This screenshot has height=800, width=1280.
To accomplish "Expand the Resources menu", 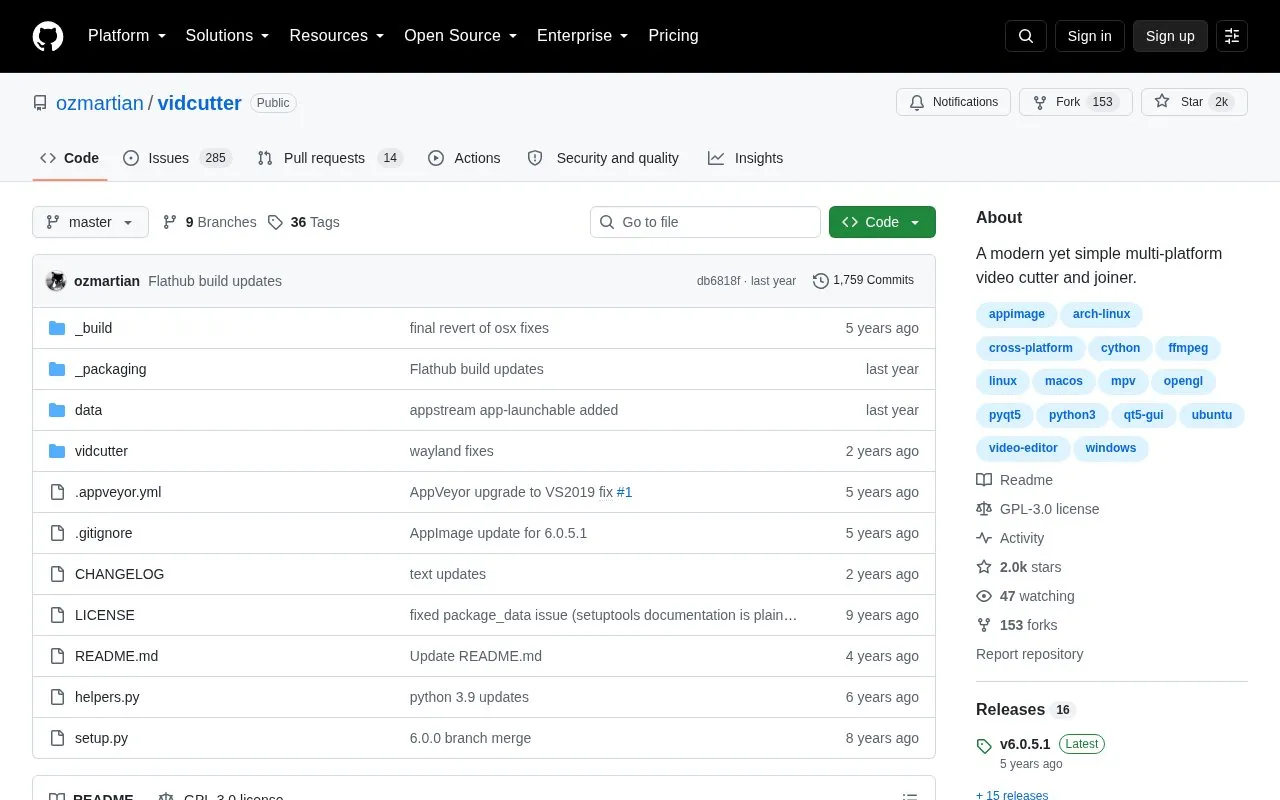I will (x=337, y=36).
